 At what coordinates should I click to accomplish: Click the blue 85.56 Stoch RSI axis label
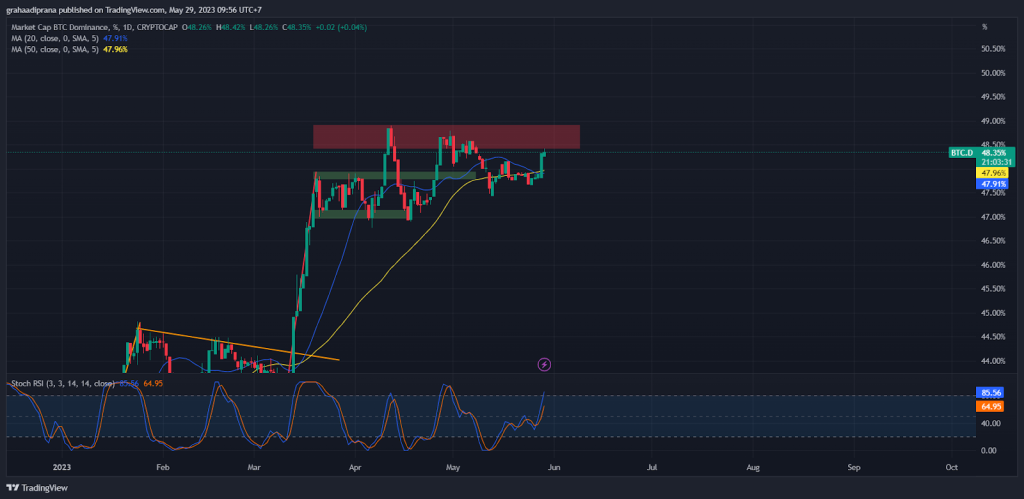tap(992, 393)
